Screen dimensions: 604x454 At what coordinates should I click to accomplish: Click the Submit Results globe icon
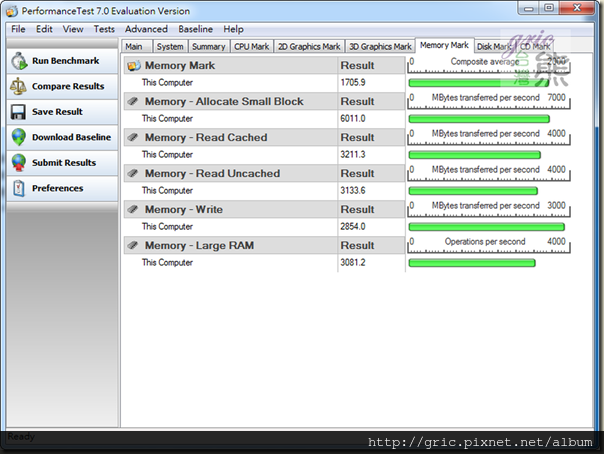[x=18, y=163]
